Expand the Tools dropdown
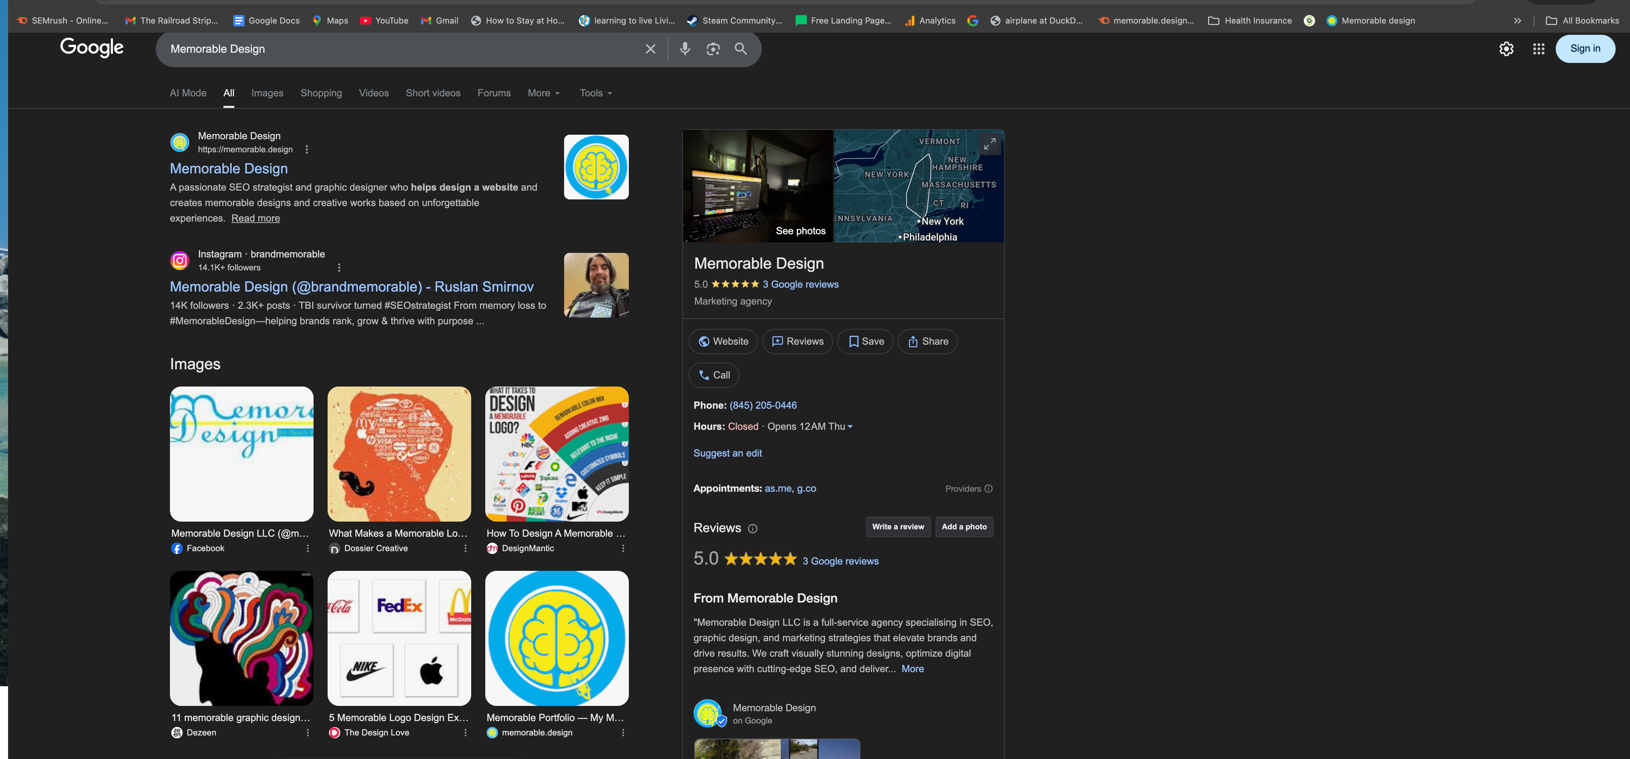 (596, 93)
